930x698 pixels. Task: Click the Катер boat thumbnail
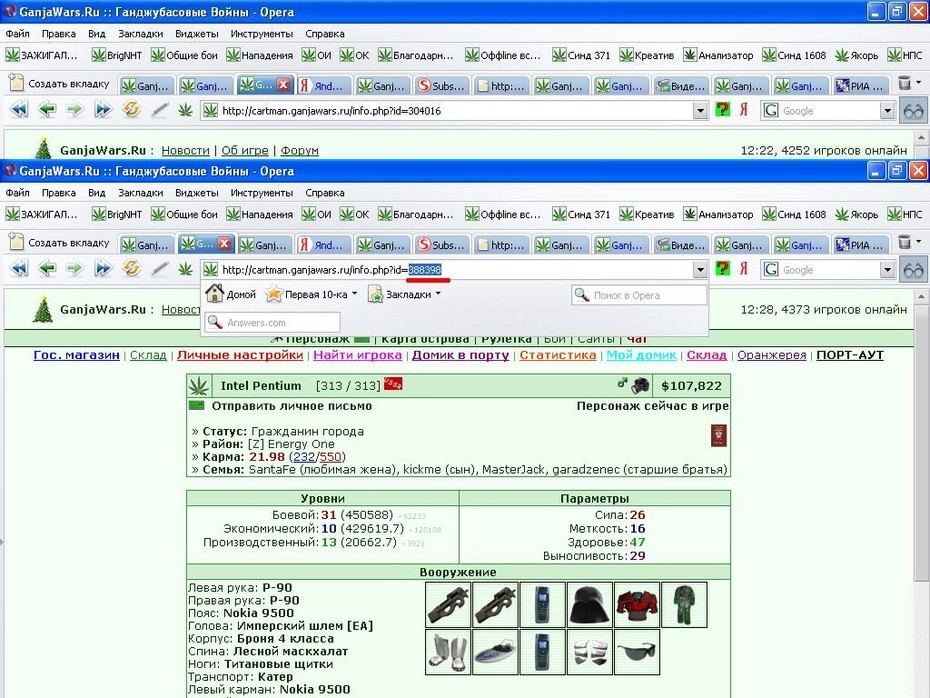click(495, 652)
